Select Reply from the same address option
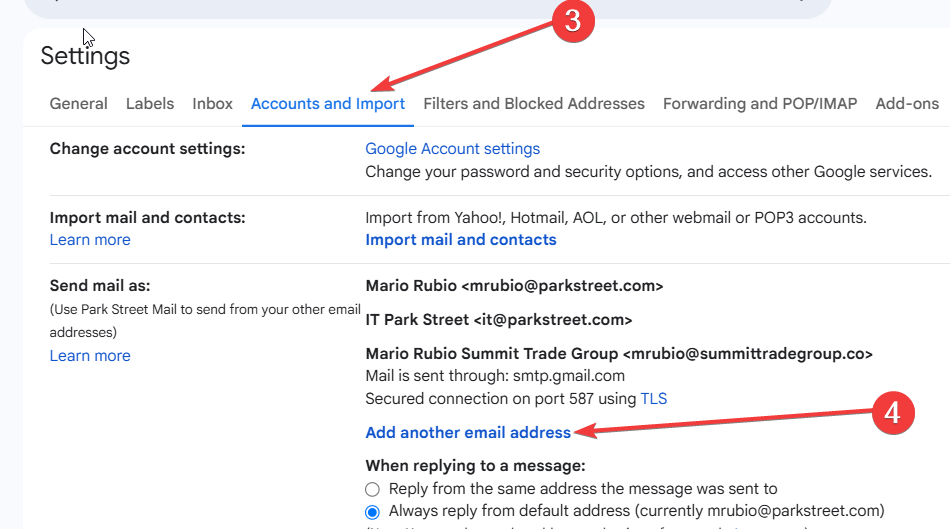 coord(372,489)
